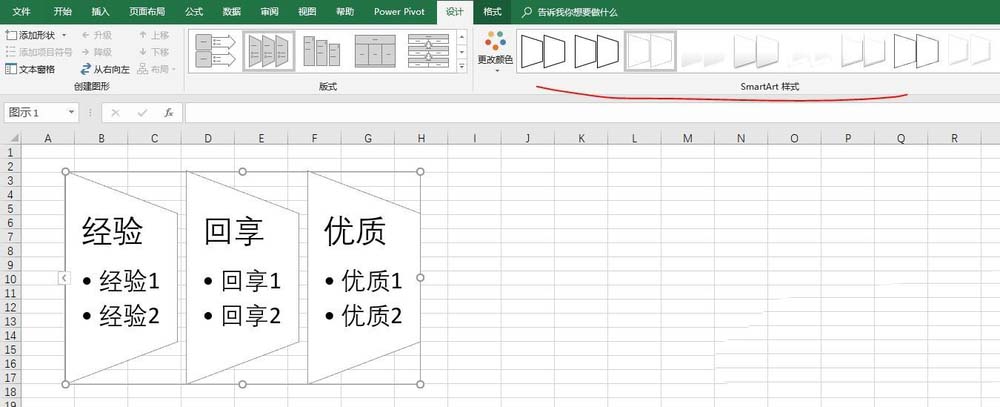Viewport: 1000px width, 407px height.
Task: Apply the dark-outlined eighth SmartArt style
Action: 916,51
